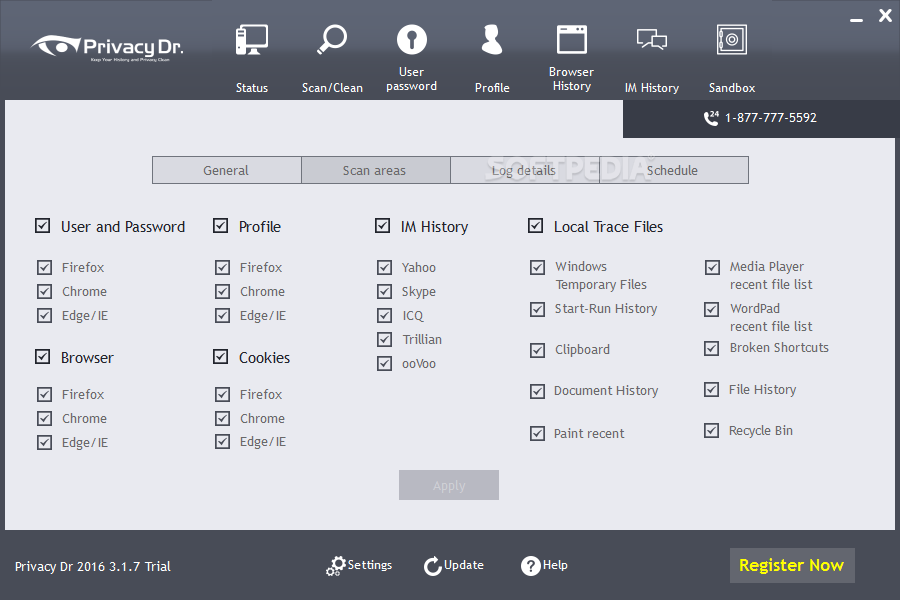
Task: Open Scan/Clean magnifier icon
Action: [x=332, y=39]
